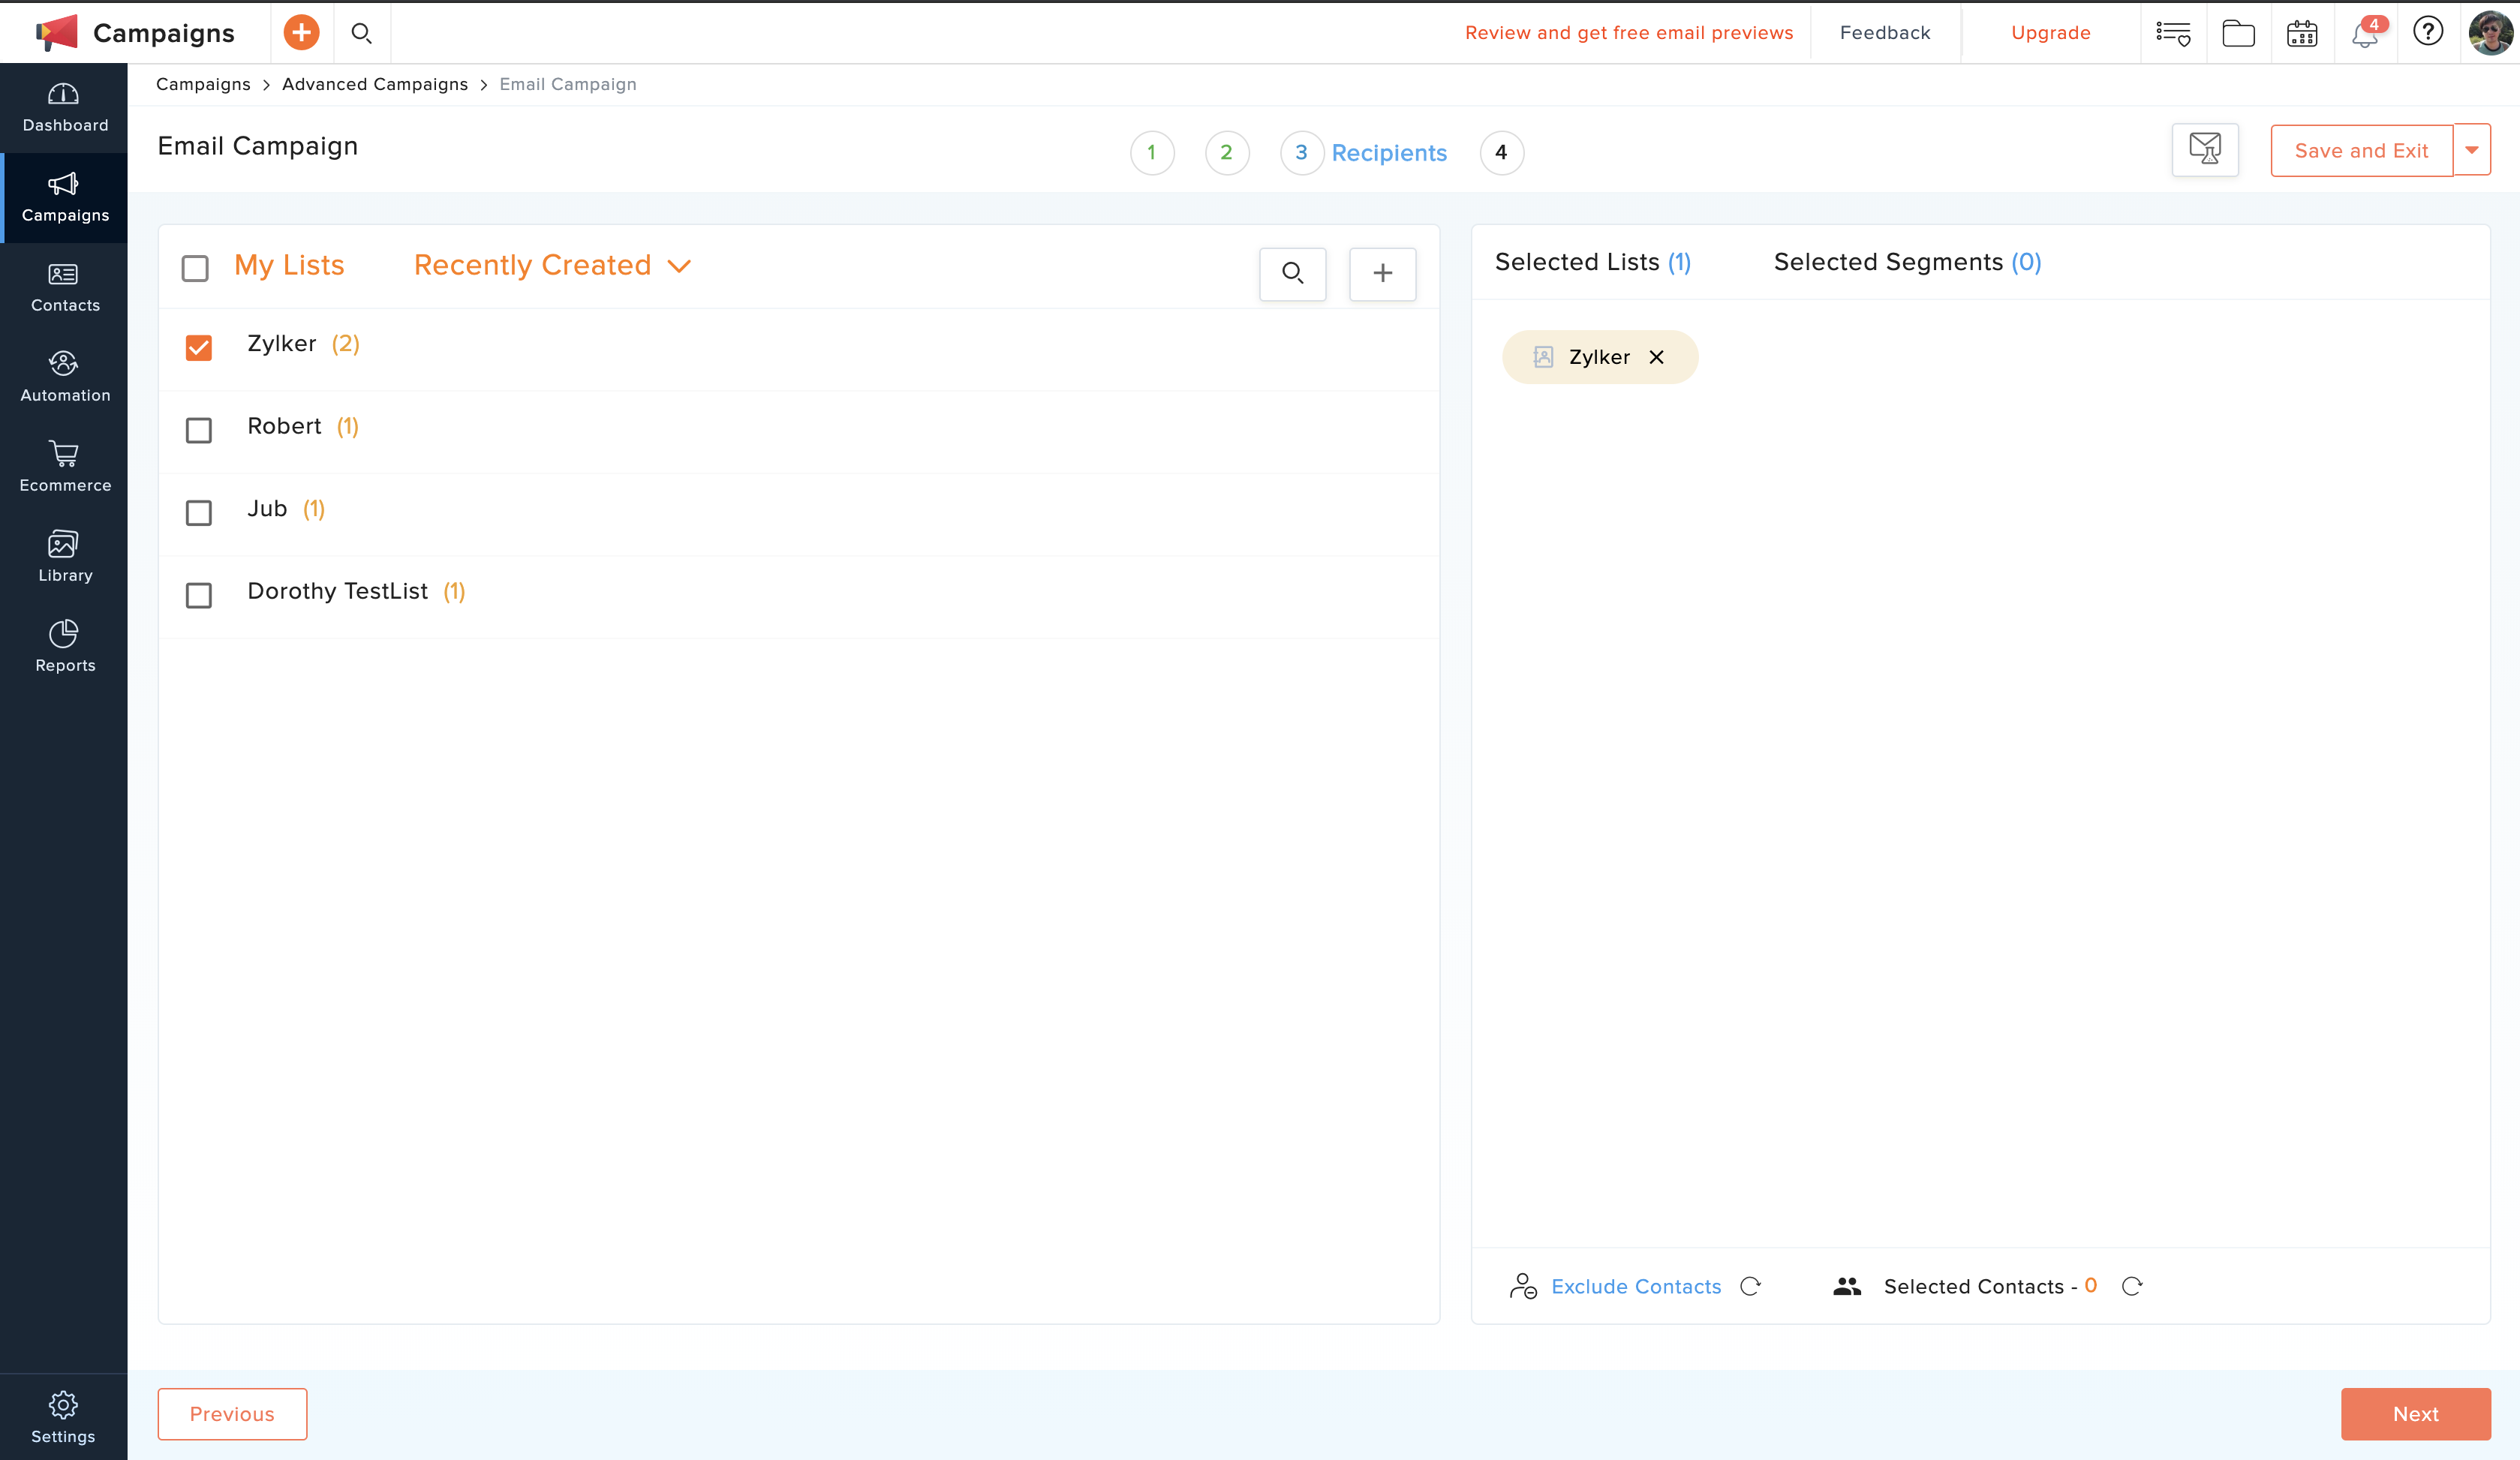Click the Next button
This screenshot has height=1460, width=2520.
(x=2415, y=1413)
